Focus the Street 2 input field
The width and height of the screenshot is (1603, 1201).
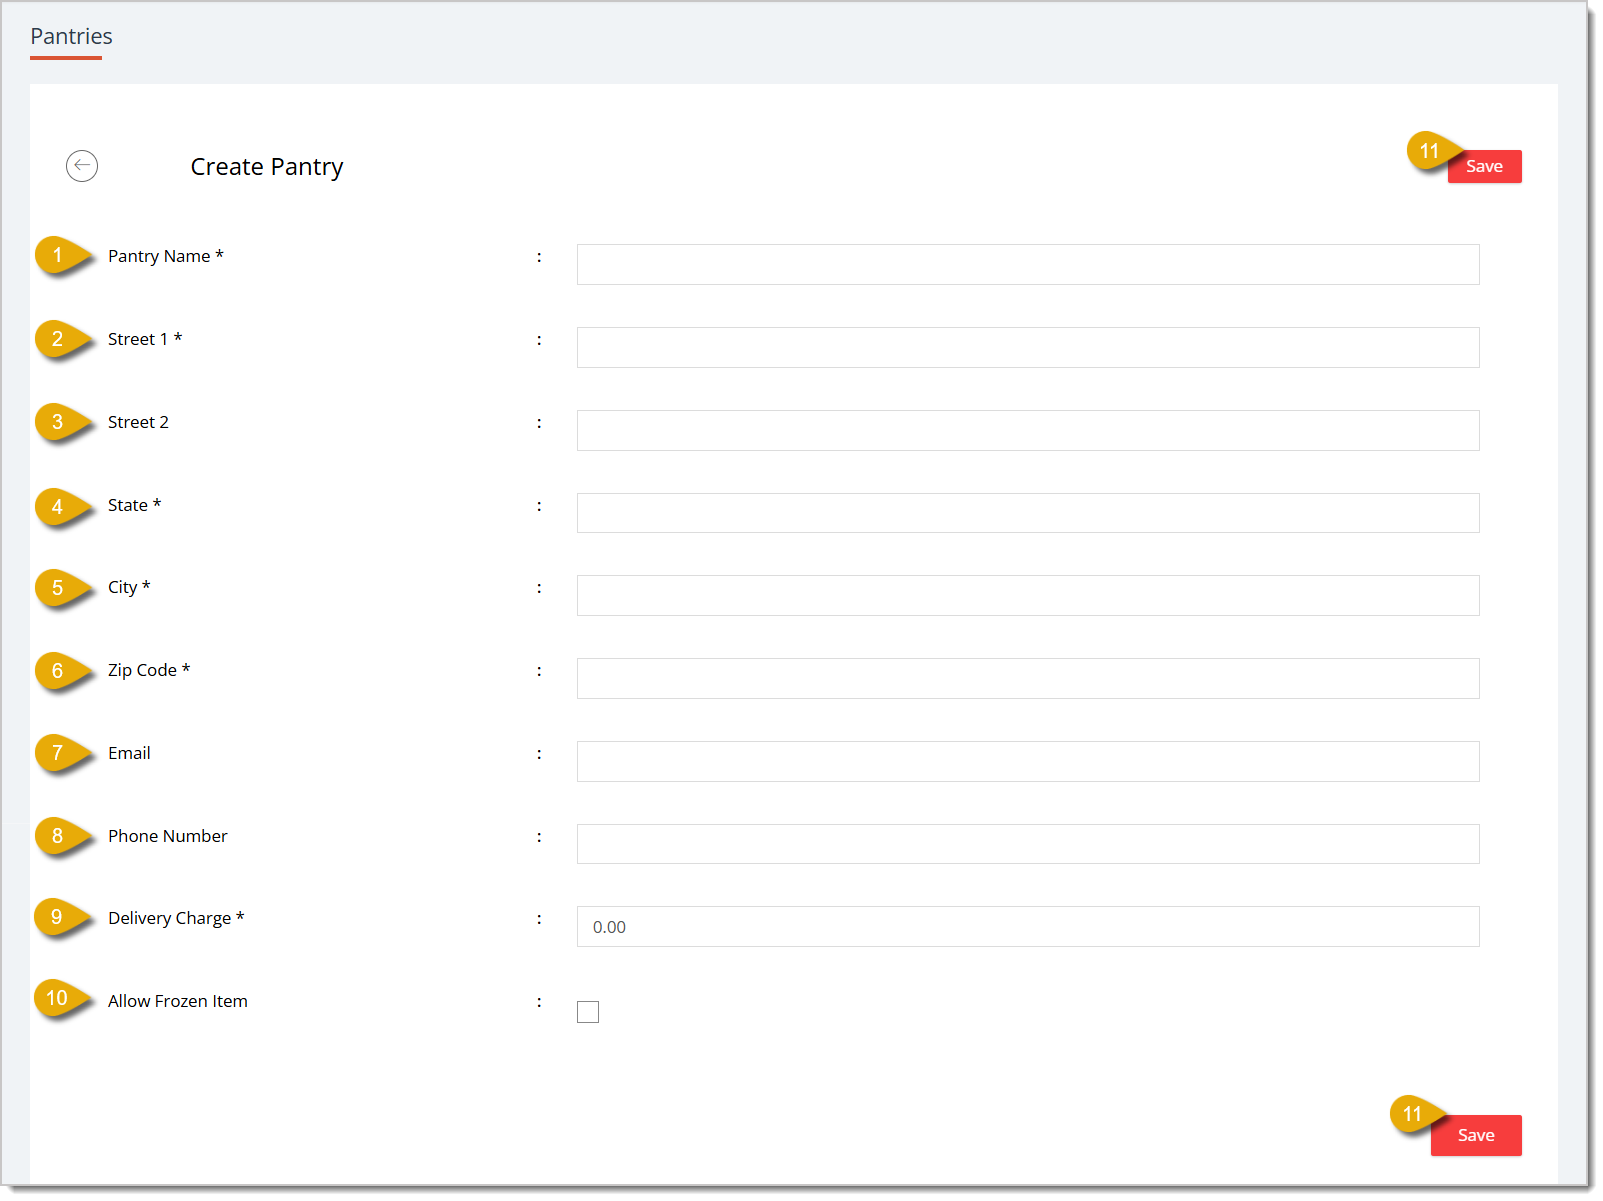tap(1028, 430)
